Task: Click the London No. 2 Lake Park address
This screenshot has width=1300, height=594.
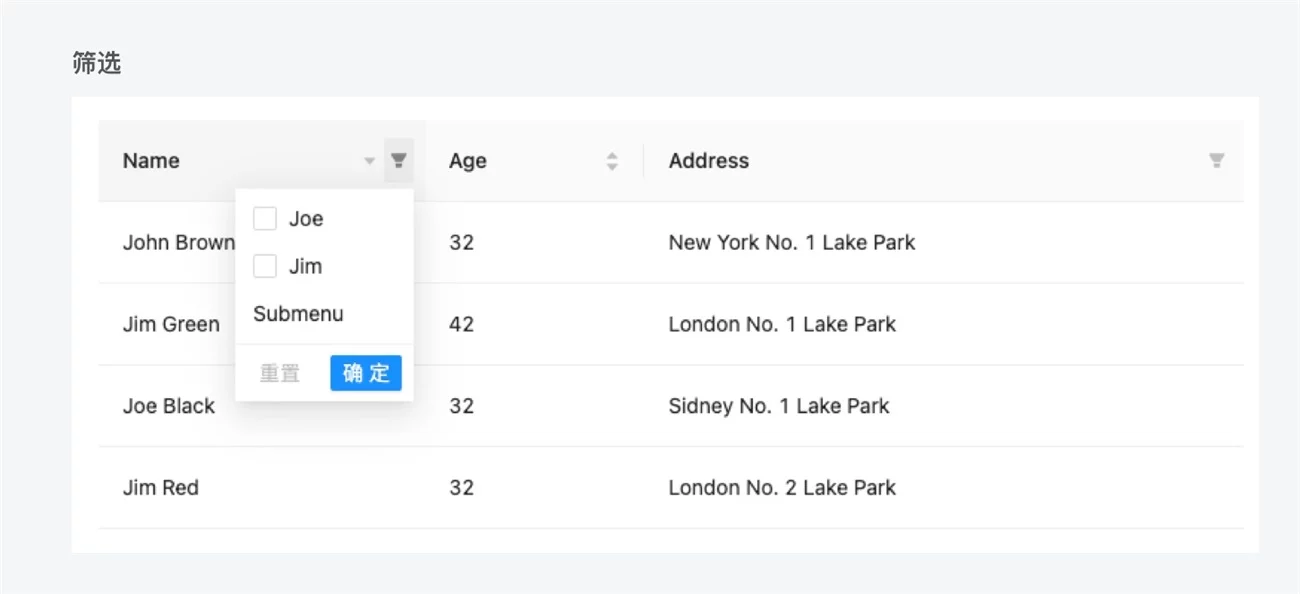Action: pos(782,488)
